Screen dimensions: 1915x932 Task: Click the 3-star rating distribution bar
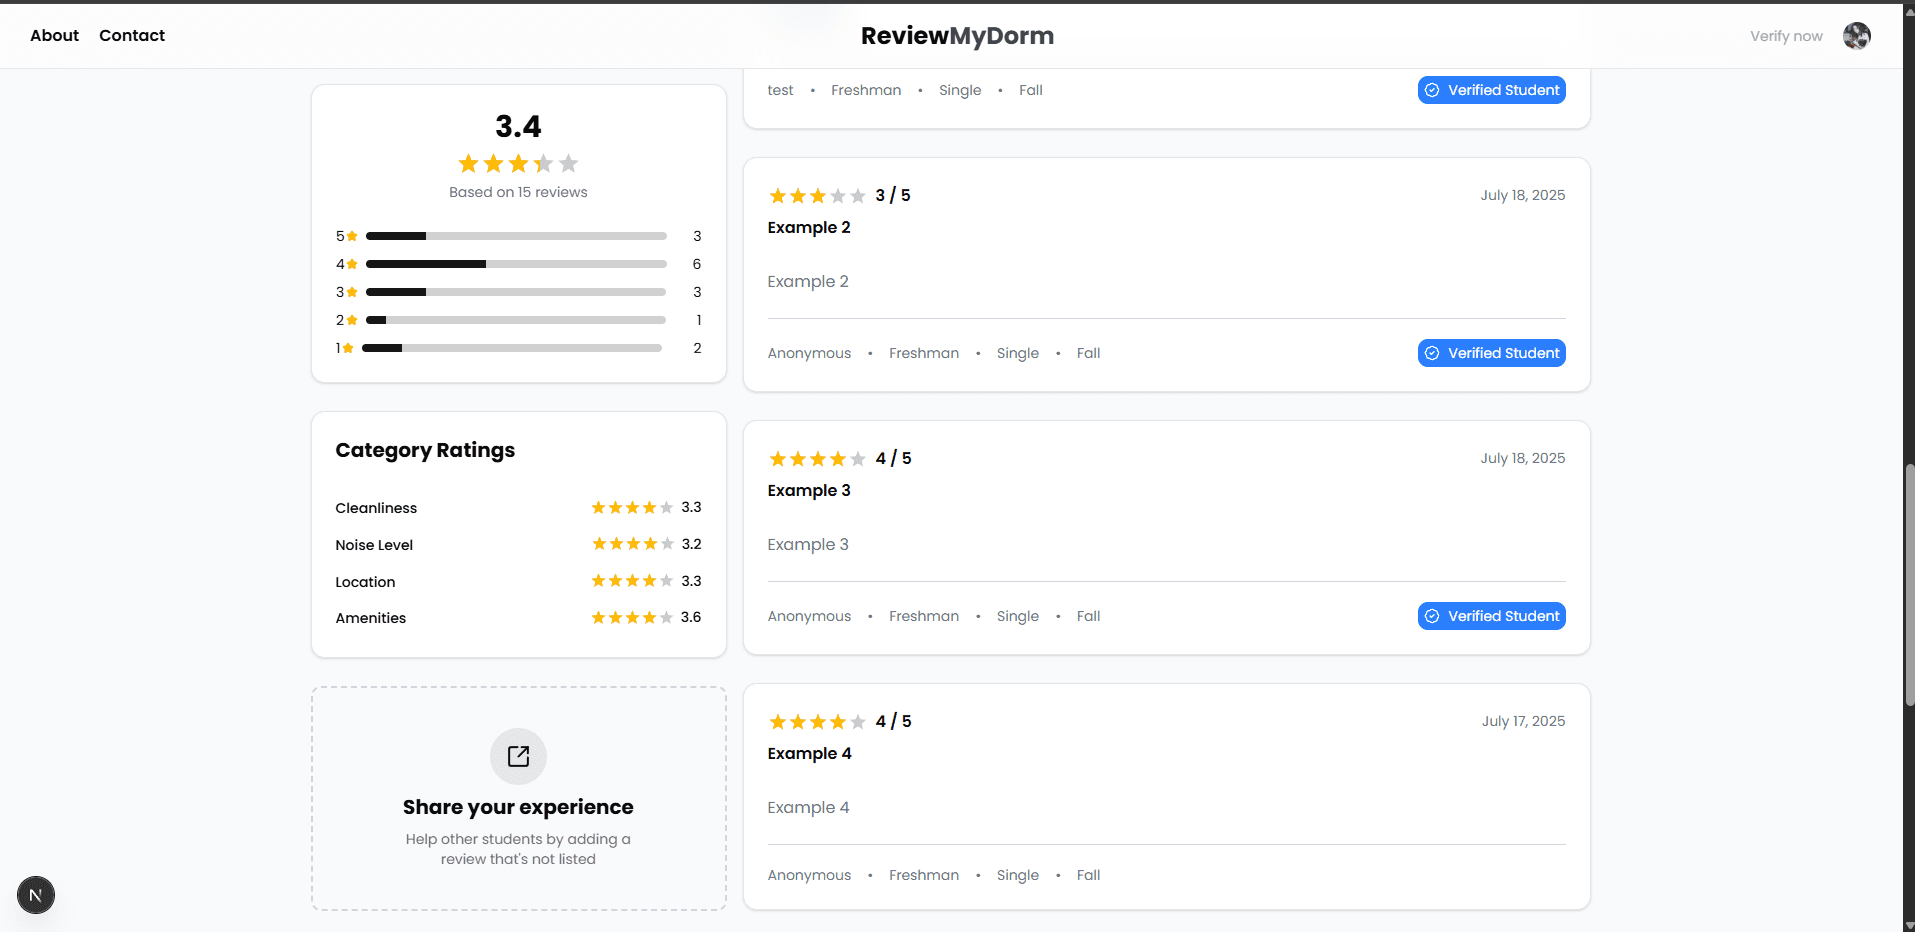(x=516, y=292)
